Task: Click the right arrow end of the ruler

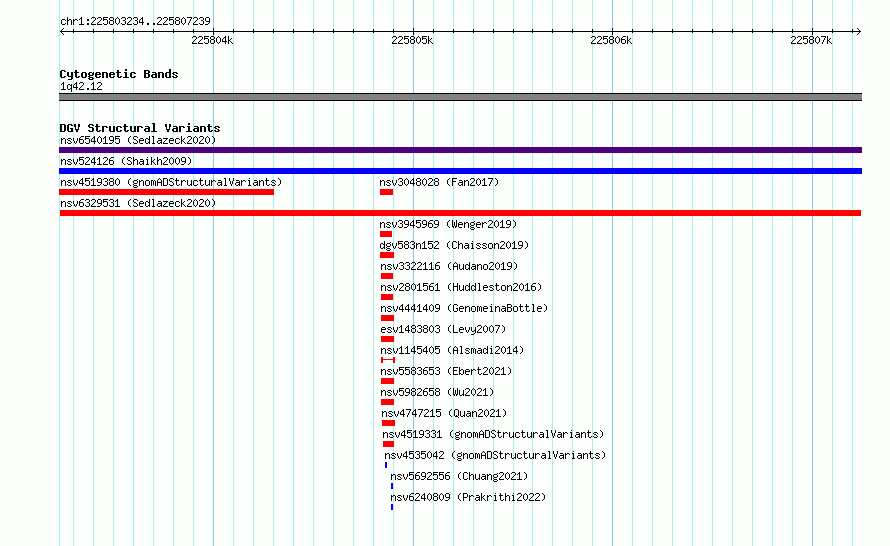Action: click(858, 31)
